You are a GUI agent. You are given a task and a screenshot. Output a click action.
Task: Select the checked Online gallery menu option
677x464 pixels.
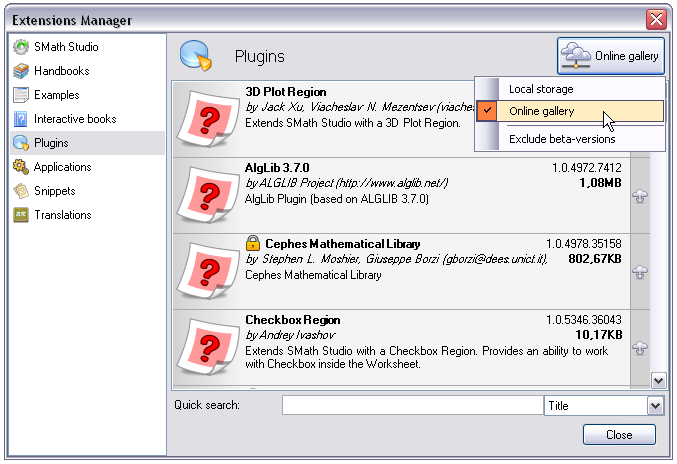[541, 111]
